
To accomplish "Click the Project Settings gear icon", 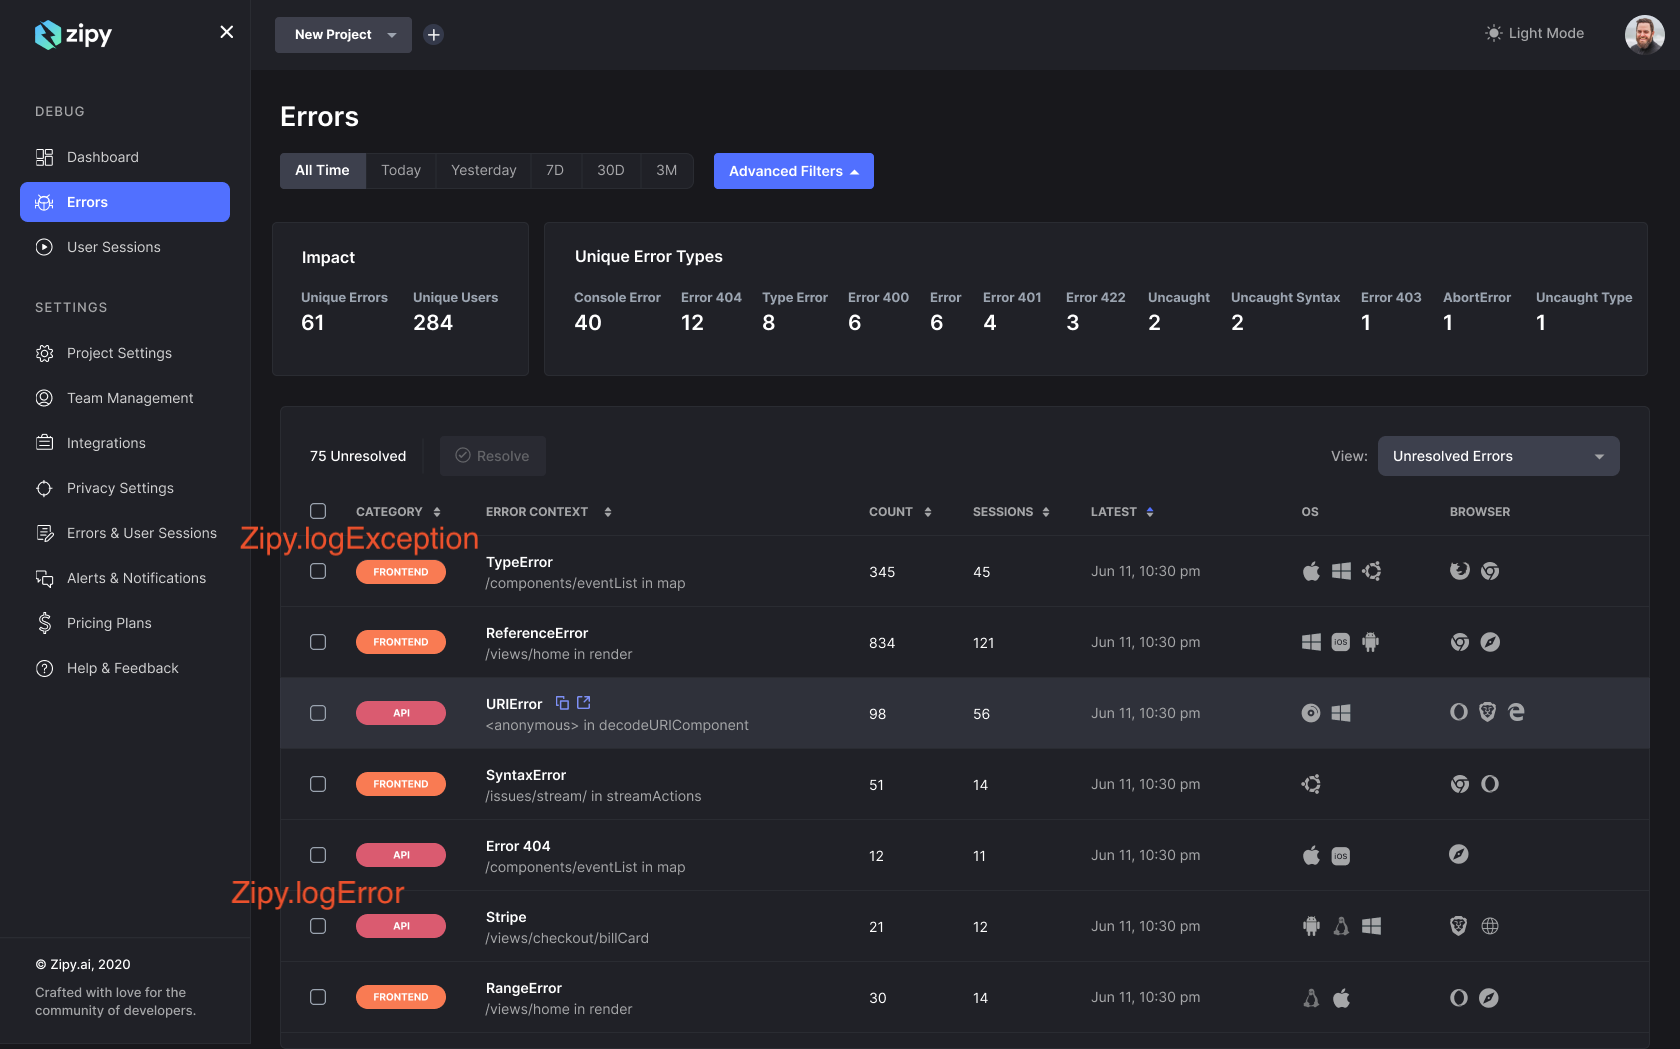I will (44, 353).
